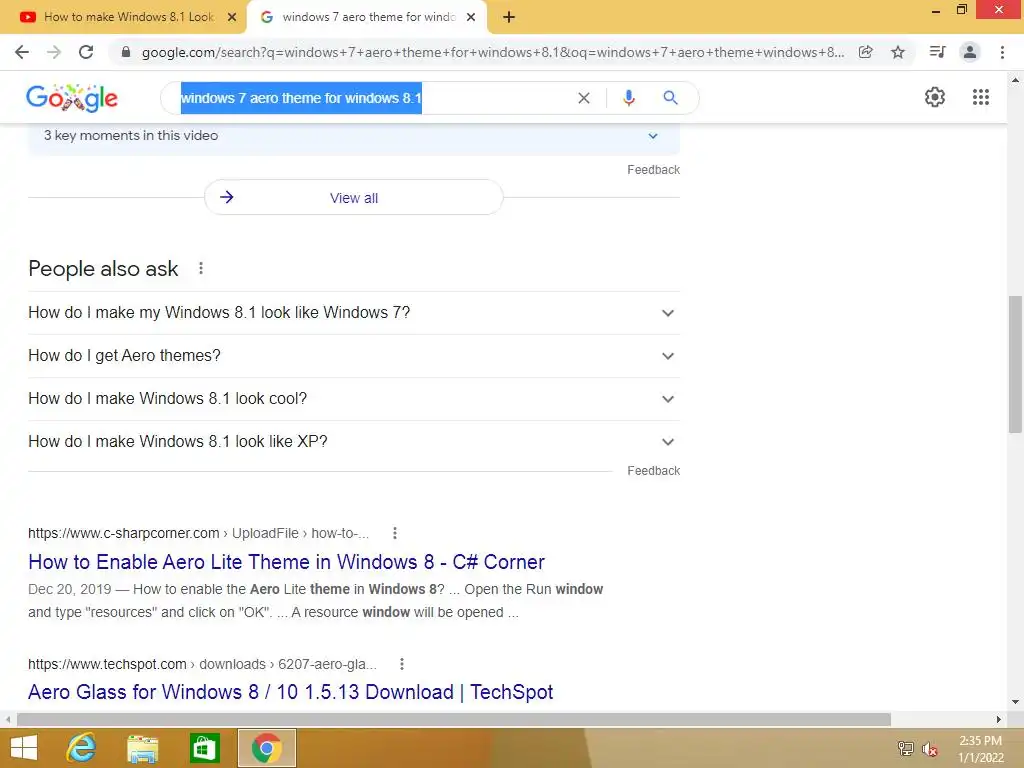Open 'How to Enable Aero Lite Theme in Windows 8' result
Viewport: 1024px width, 768px height.
tap(286, 562)
